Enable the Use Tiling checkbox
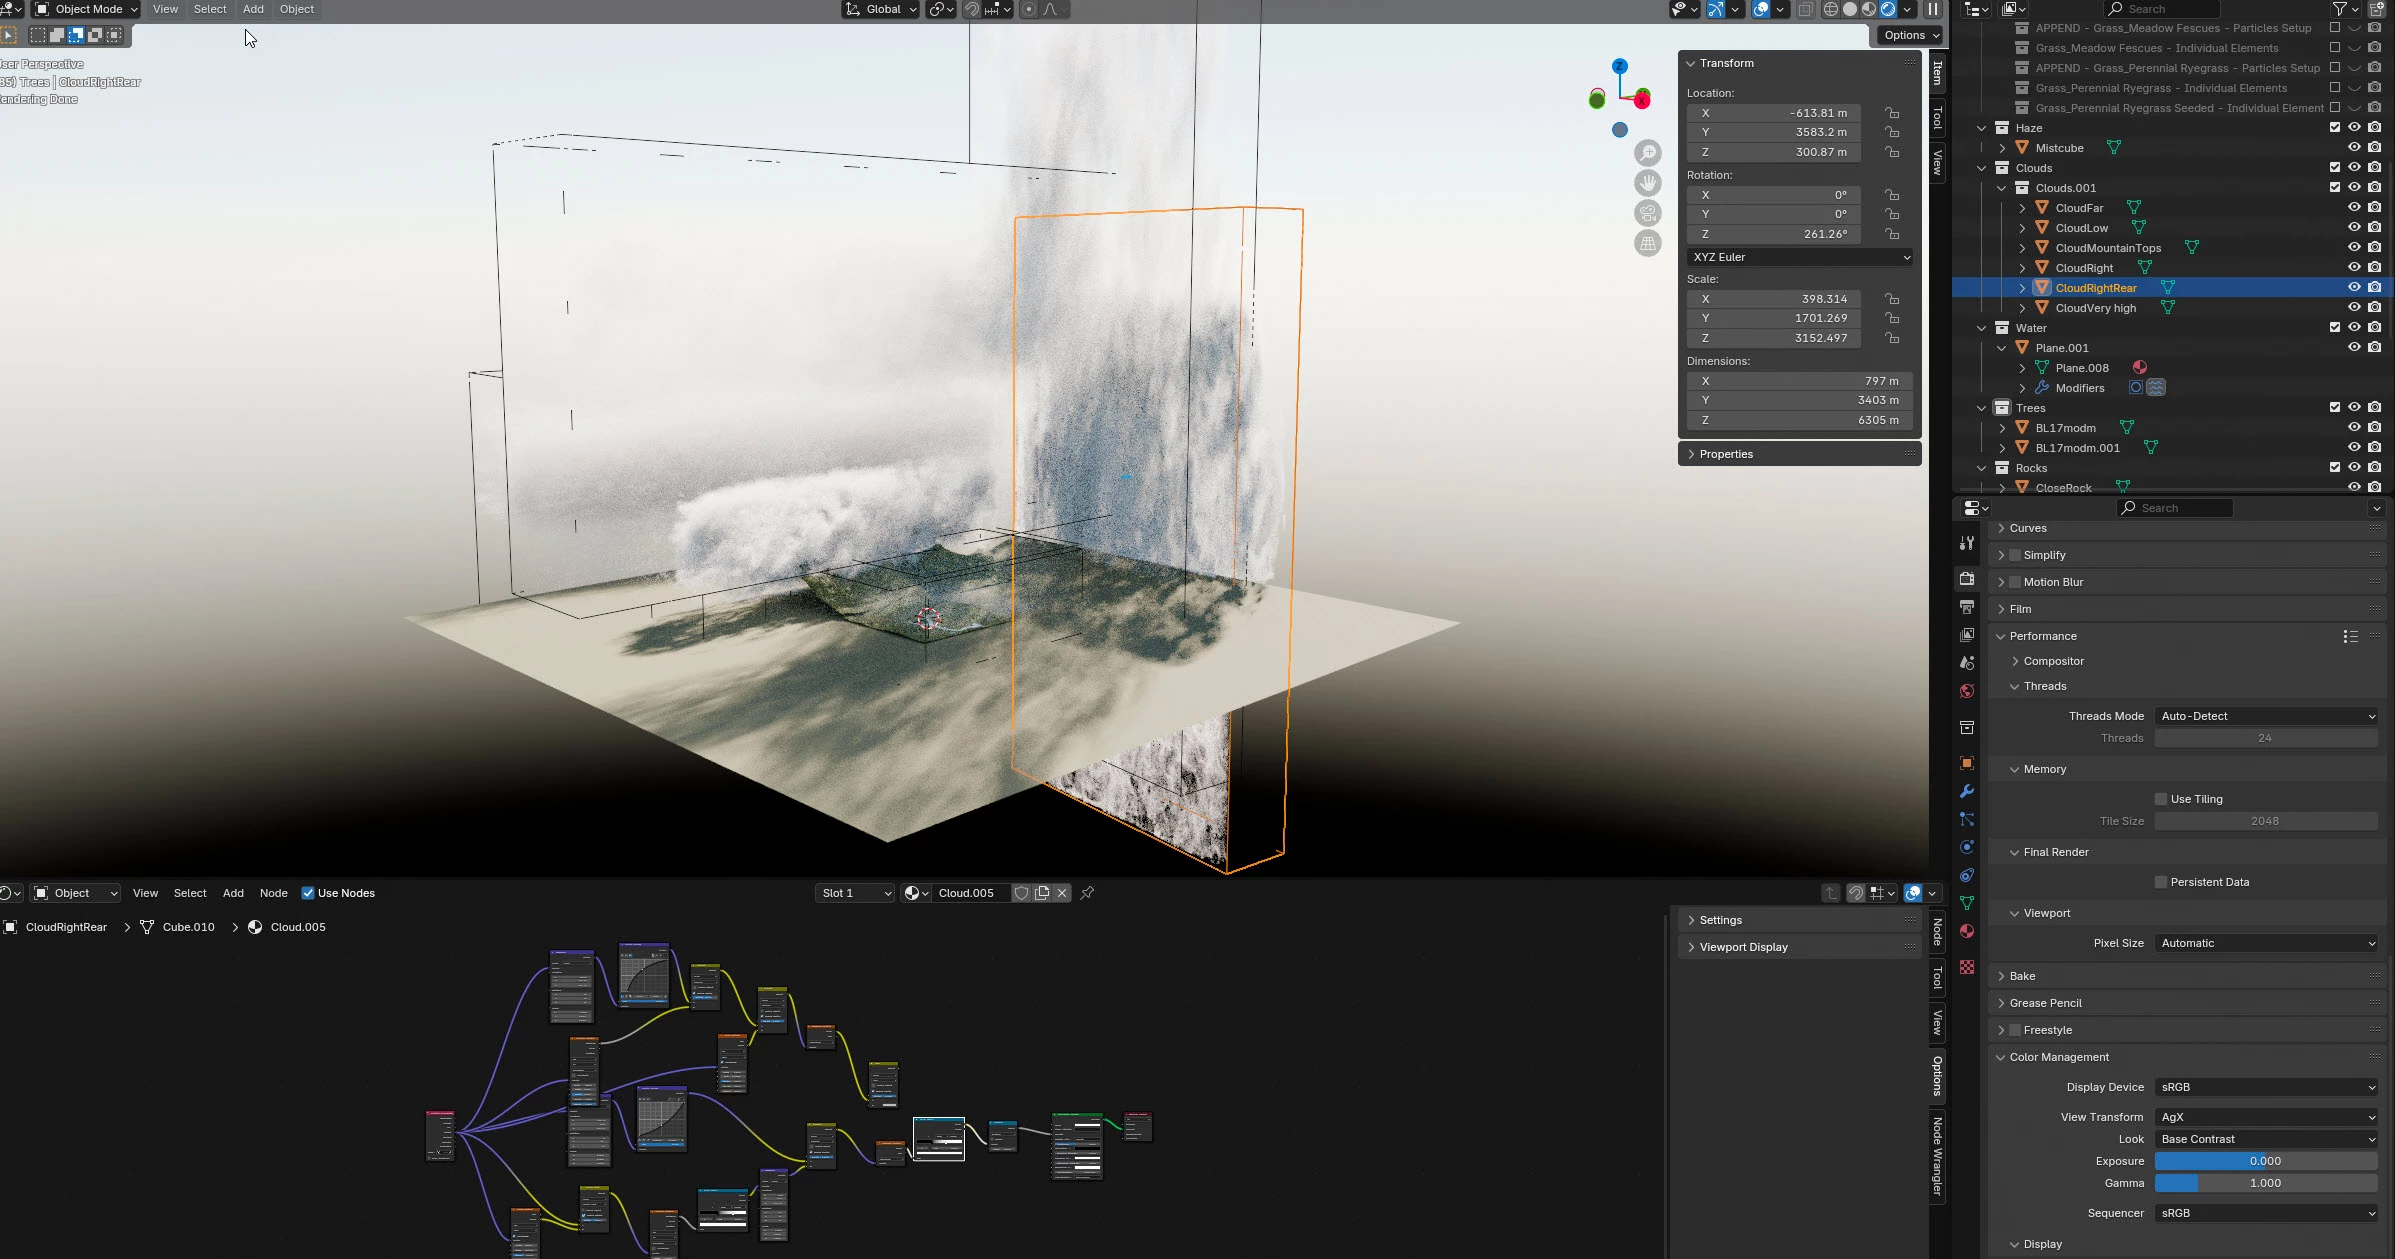Viewport: 2395px width, 1259px height. pos(2161,799)
